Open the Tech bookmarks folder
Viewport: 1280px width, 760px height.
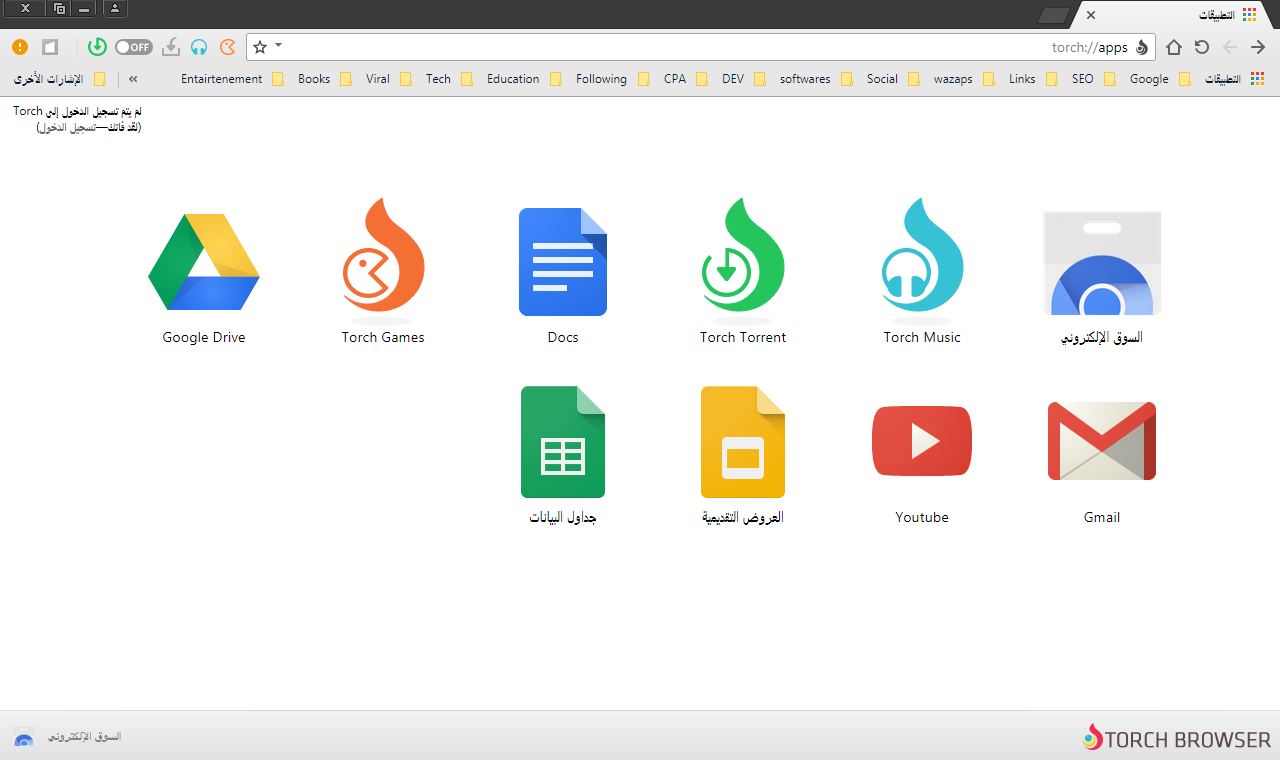coord(449,79)
